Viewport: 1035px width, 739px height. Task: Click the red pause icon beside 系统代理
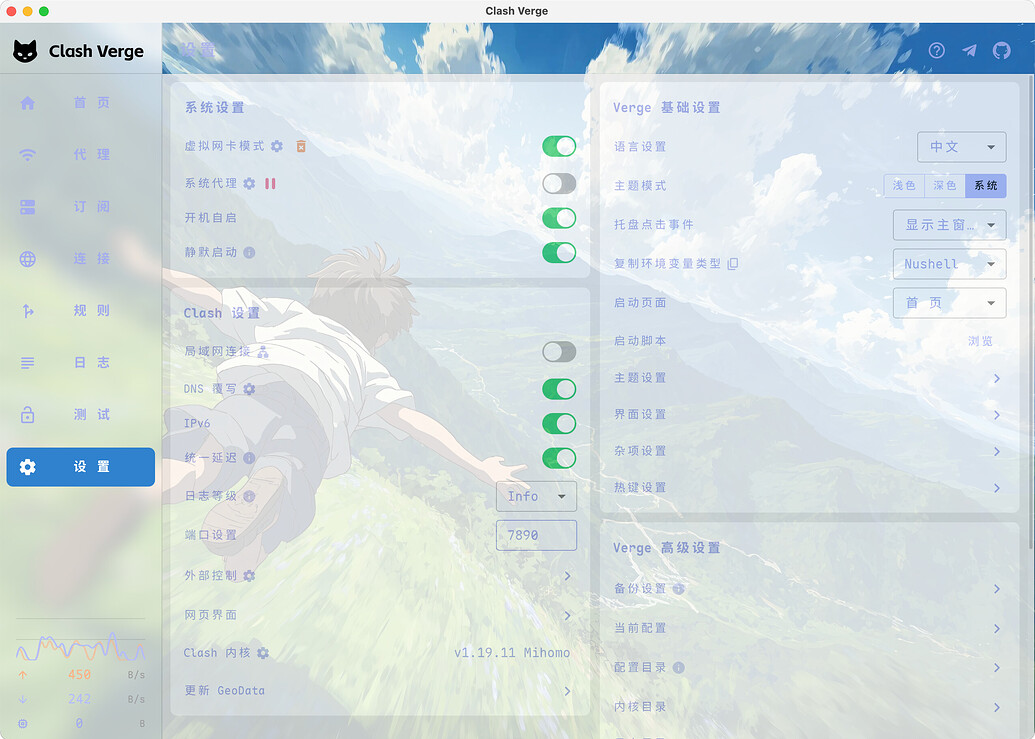point(270,183)
